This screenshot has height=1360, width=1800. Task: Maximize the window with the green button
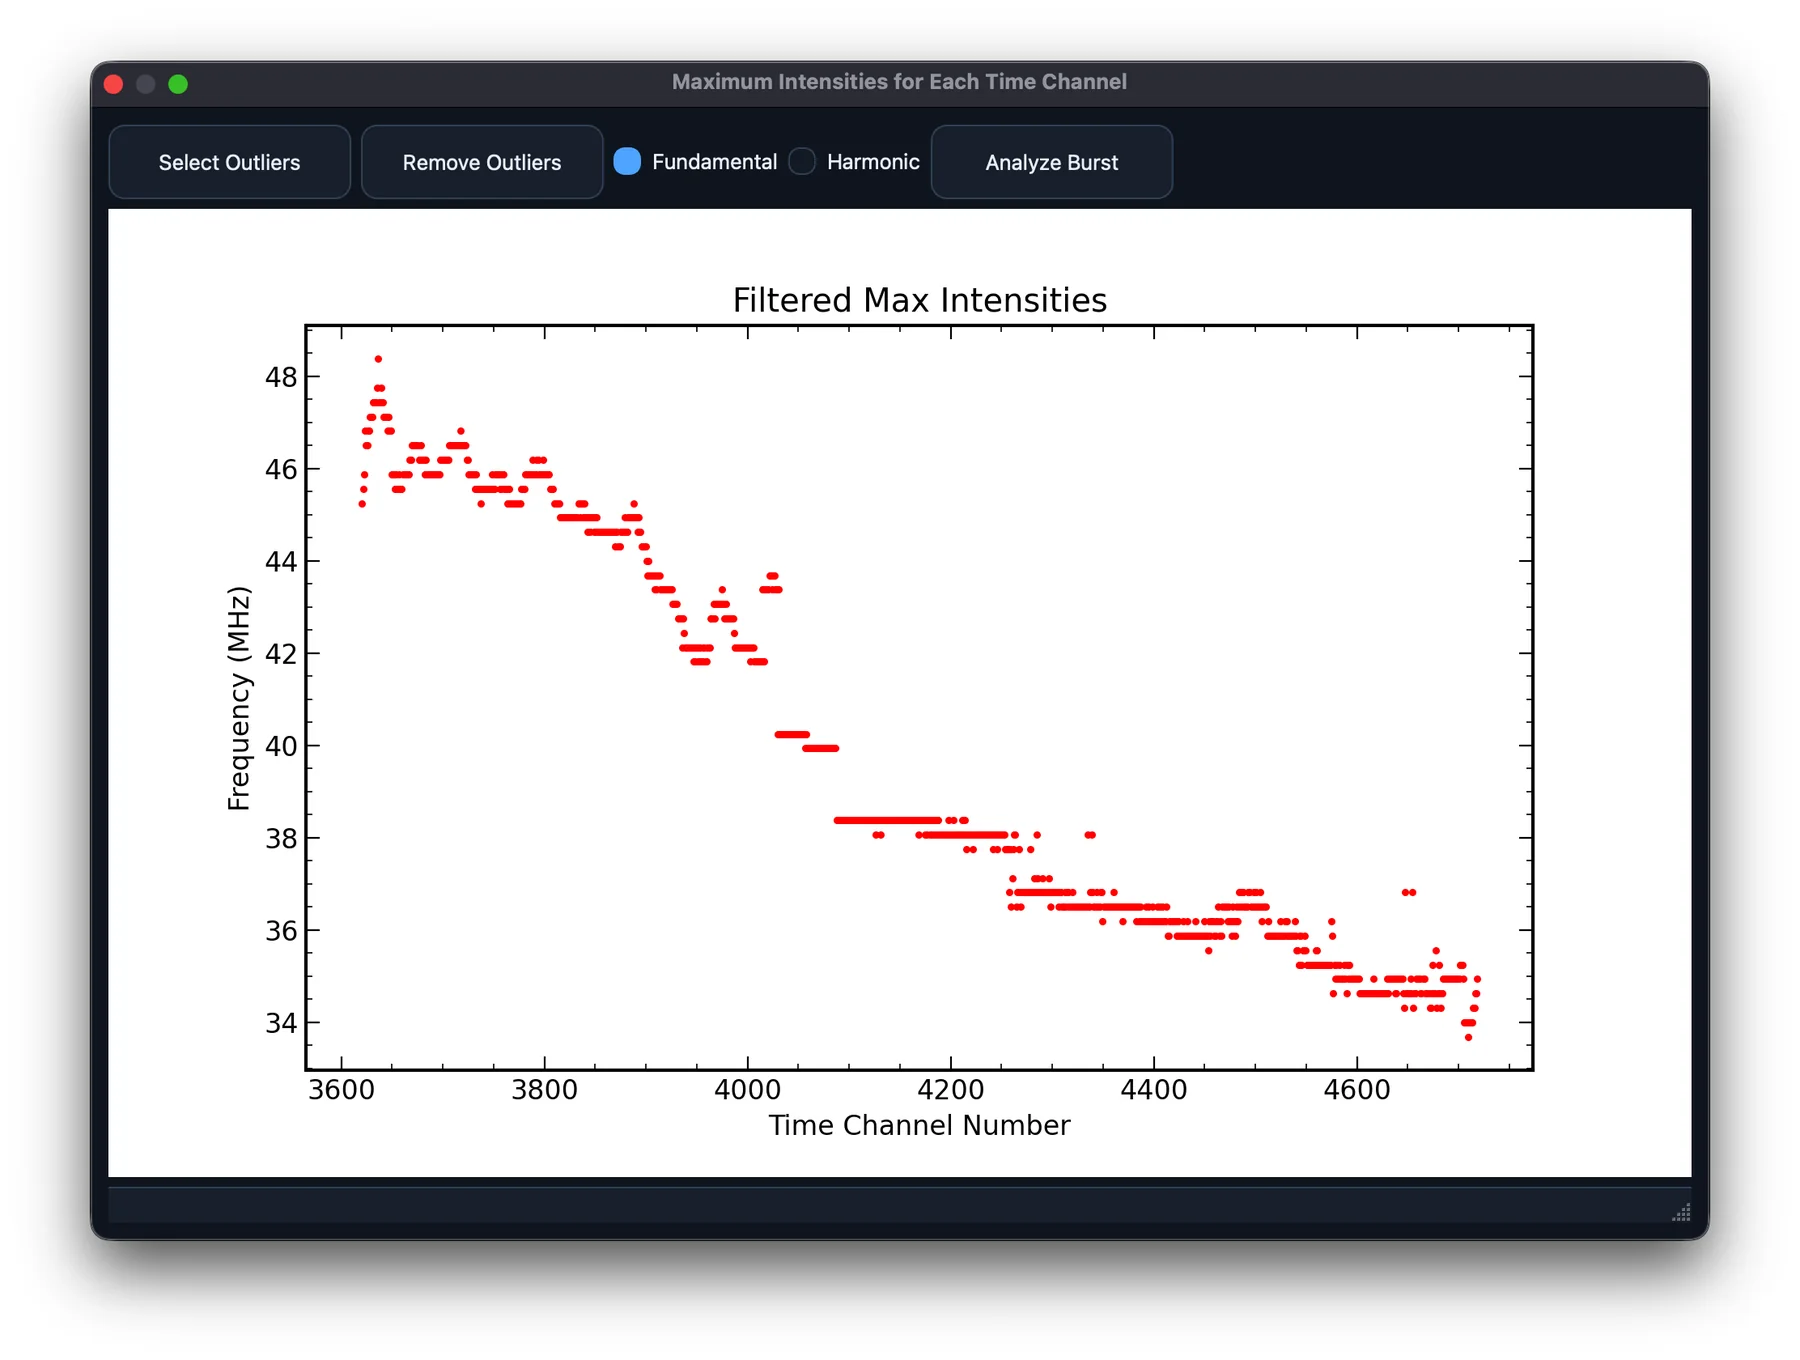point(178,84)
